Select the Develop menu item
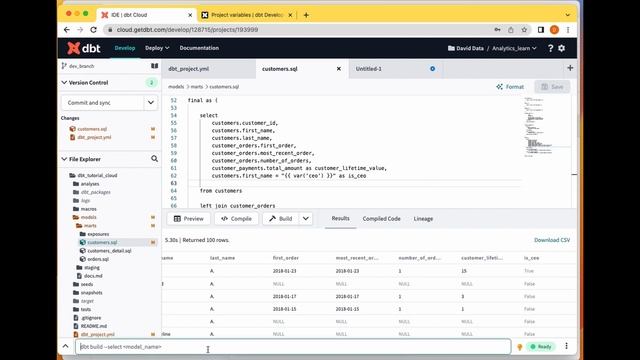 125,48
